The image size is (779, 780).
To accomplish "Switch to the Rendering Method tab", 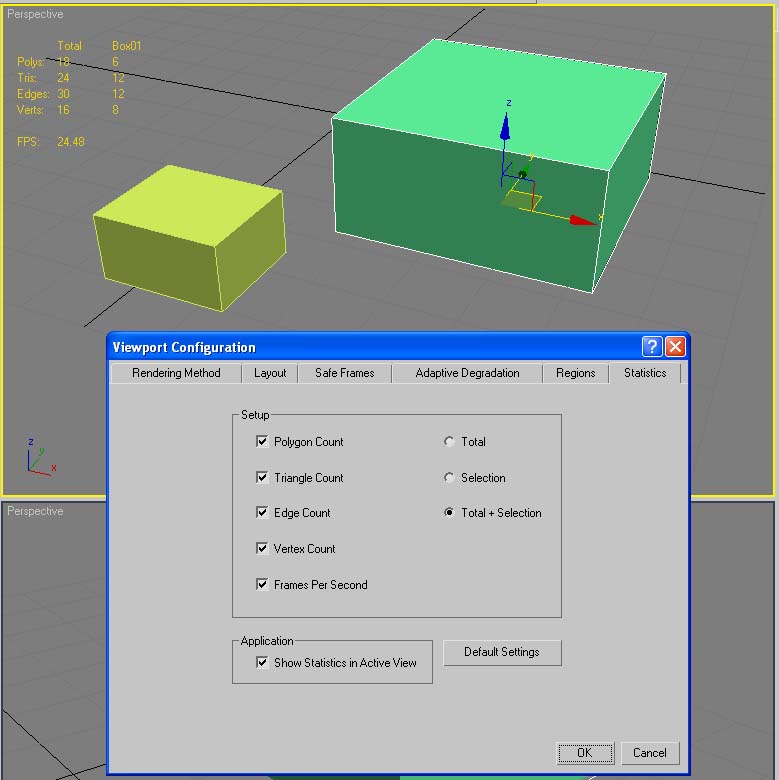I will [x=176, y=373].
